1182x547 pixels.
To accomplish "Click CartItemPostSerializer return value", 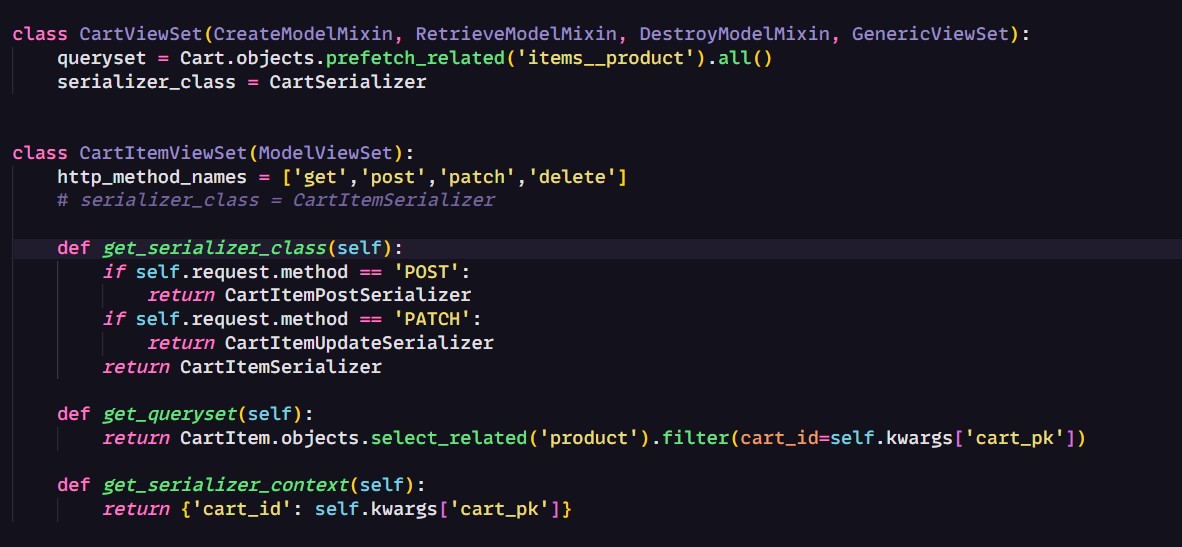I will point(348,295).
